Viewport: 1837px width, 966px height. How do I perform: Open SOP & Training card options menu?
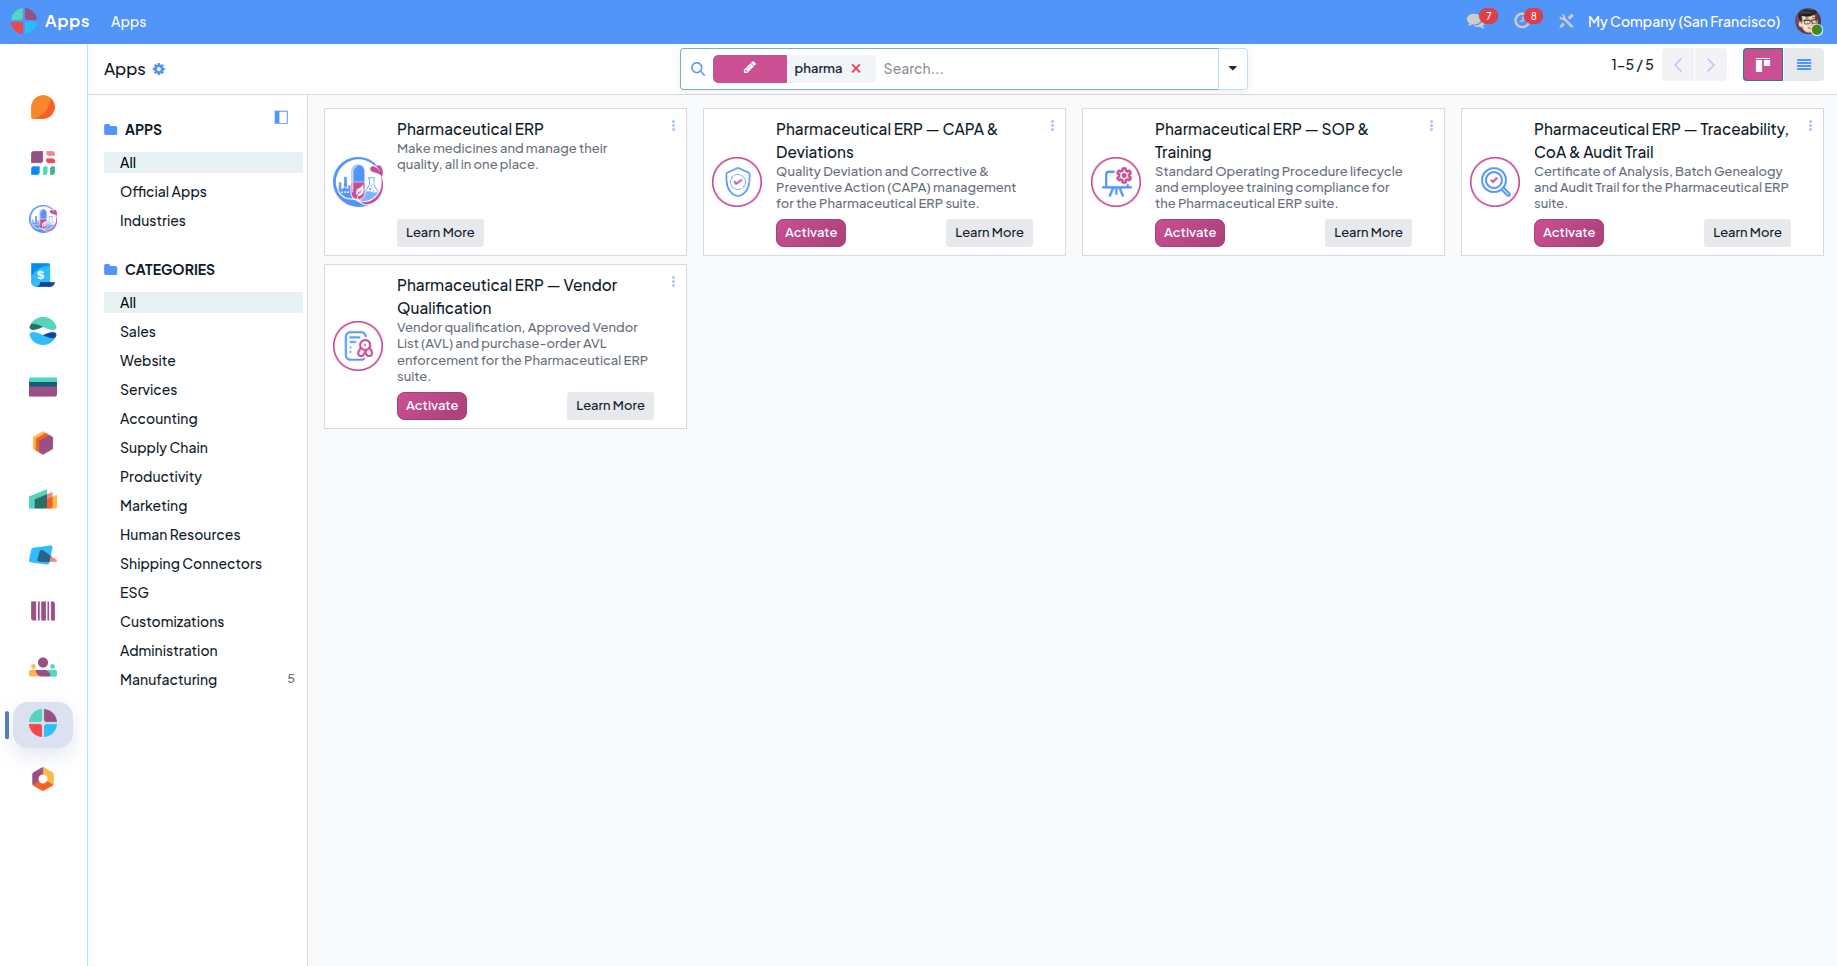[x=1431, y=126]
